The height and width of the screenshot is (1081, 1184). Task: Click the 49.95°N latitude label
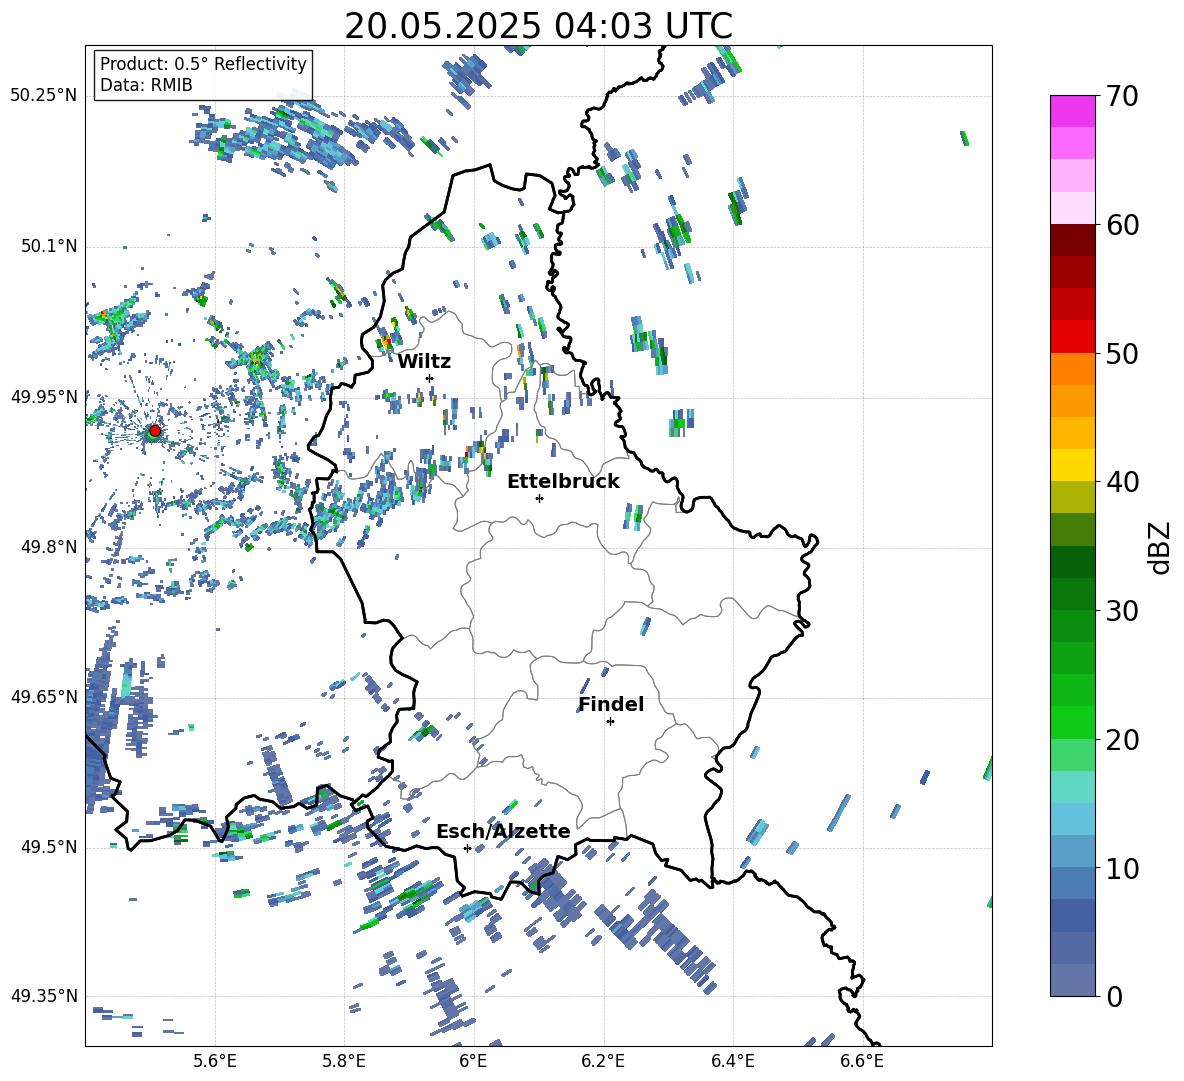44,397
